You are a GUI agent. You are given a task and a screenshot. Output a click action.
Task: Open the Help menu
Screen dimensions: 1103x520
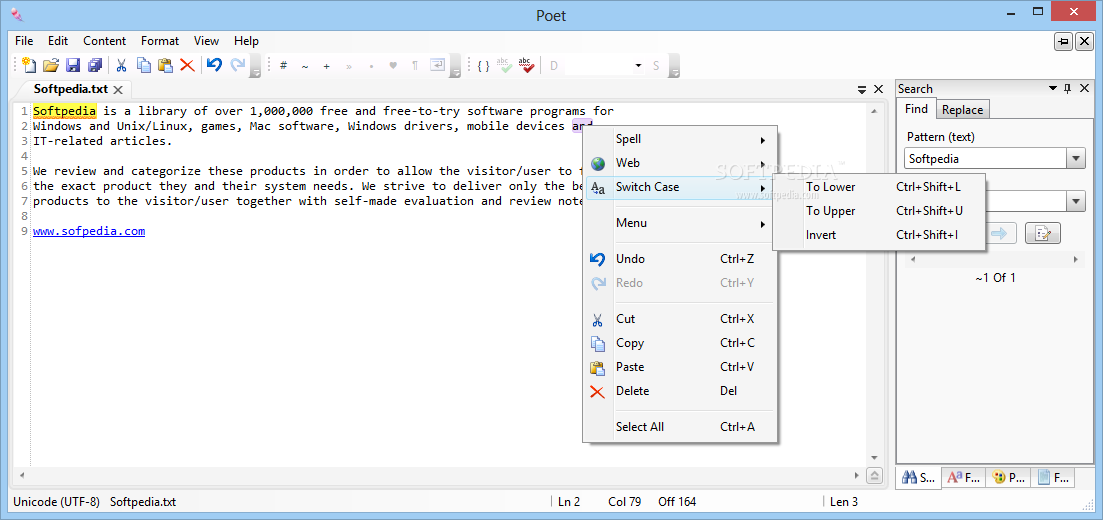pyautogui.click(x=246, y=41)
